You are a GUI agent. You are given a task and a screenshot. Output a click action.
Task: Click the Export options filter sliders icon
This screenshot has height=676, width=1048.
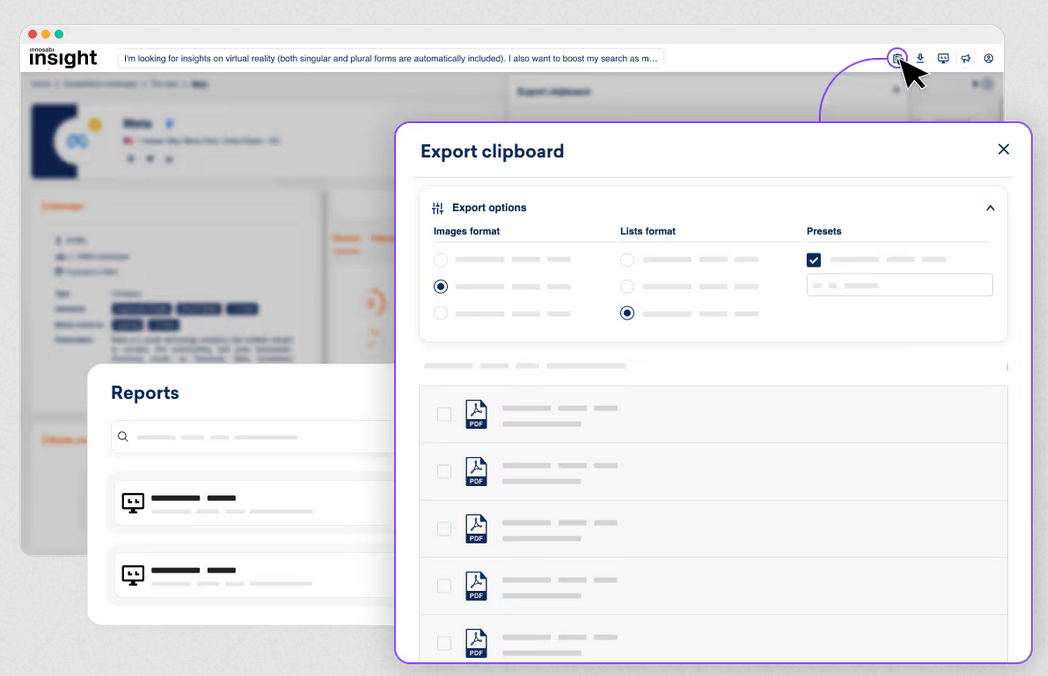(438, 208)
